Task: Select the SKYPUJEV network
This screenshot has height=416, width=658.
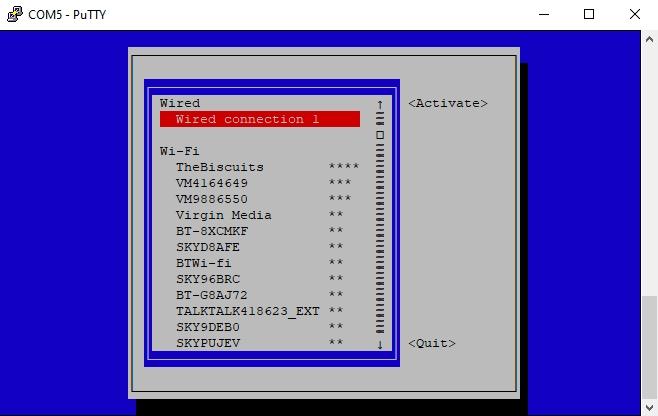Action: pos(260,343)
